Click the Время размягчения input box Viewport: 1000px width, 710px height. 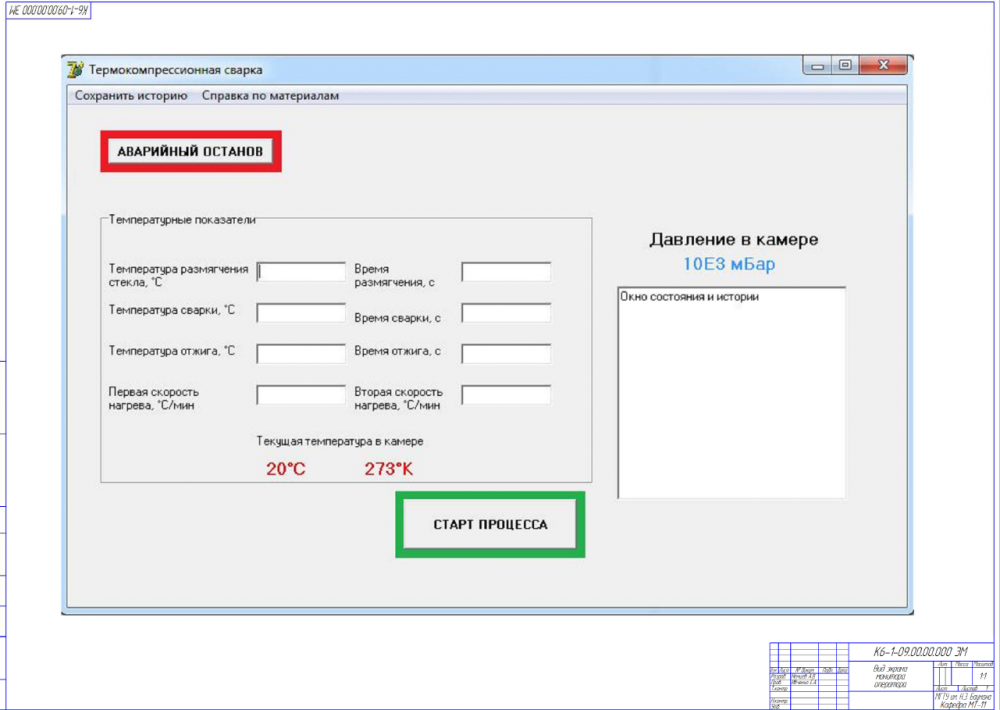point(506,272)
